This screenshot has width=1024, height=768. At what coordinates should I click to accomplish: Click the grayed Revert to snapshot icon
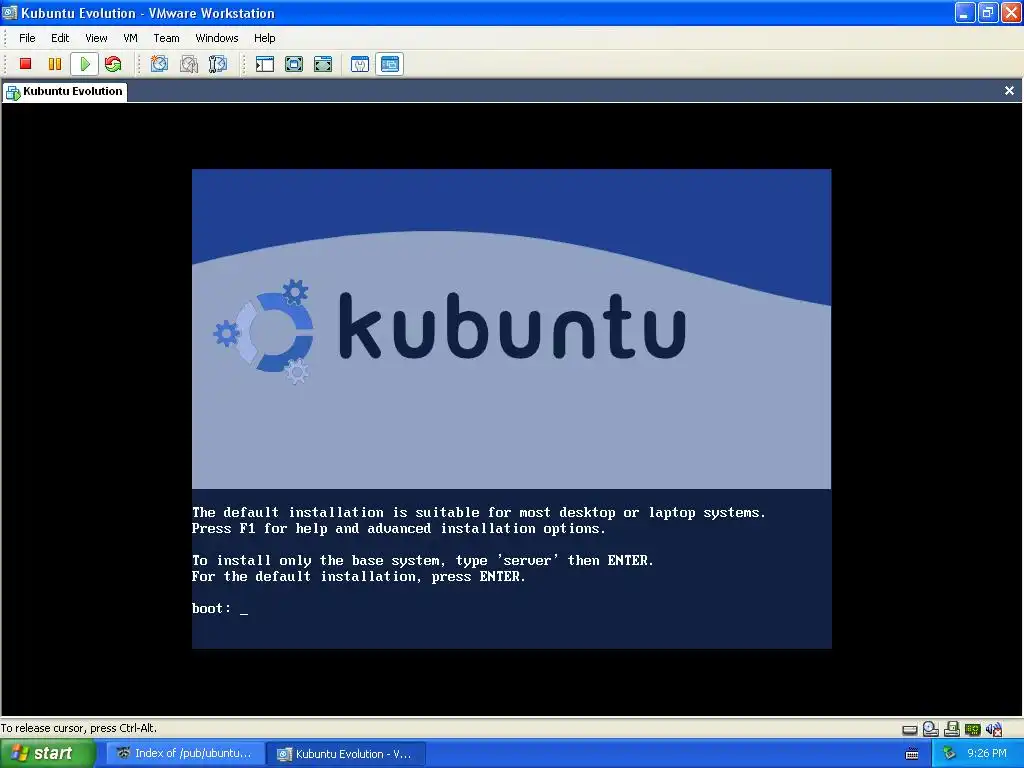tap(189, 64)
